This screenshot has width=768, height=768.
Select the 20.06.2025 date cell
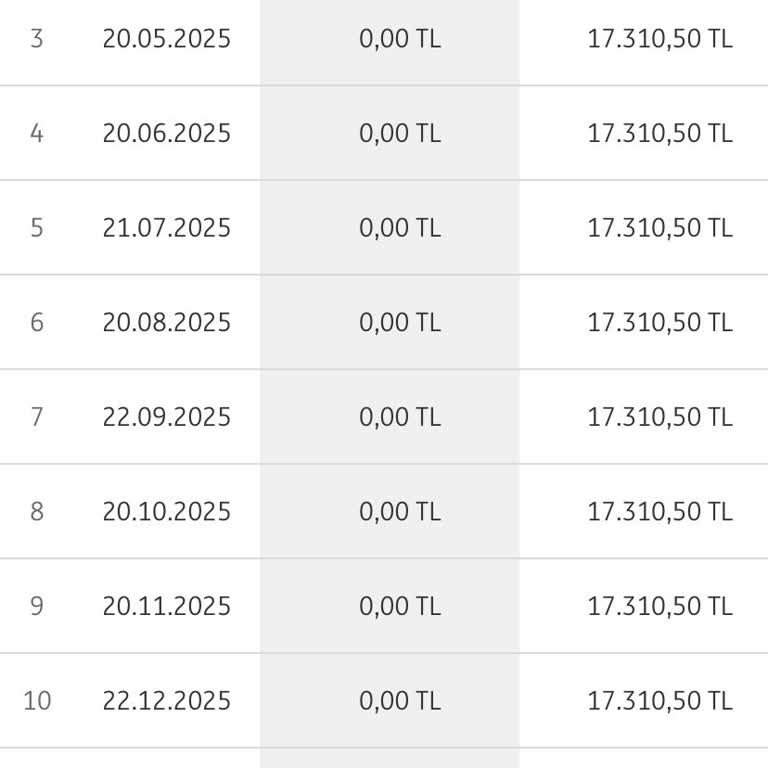click(x=166, y=133)
